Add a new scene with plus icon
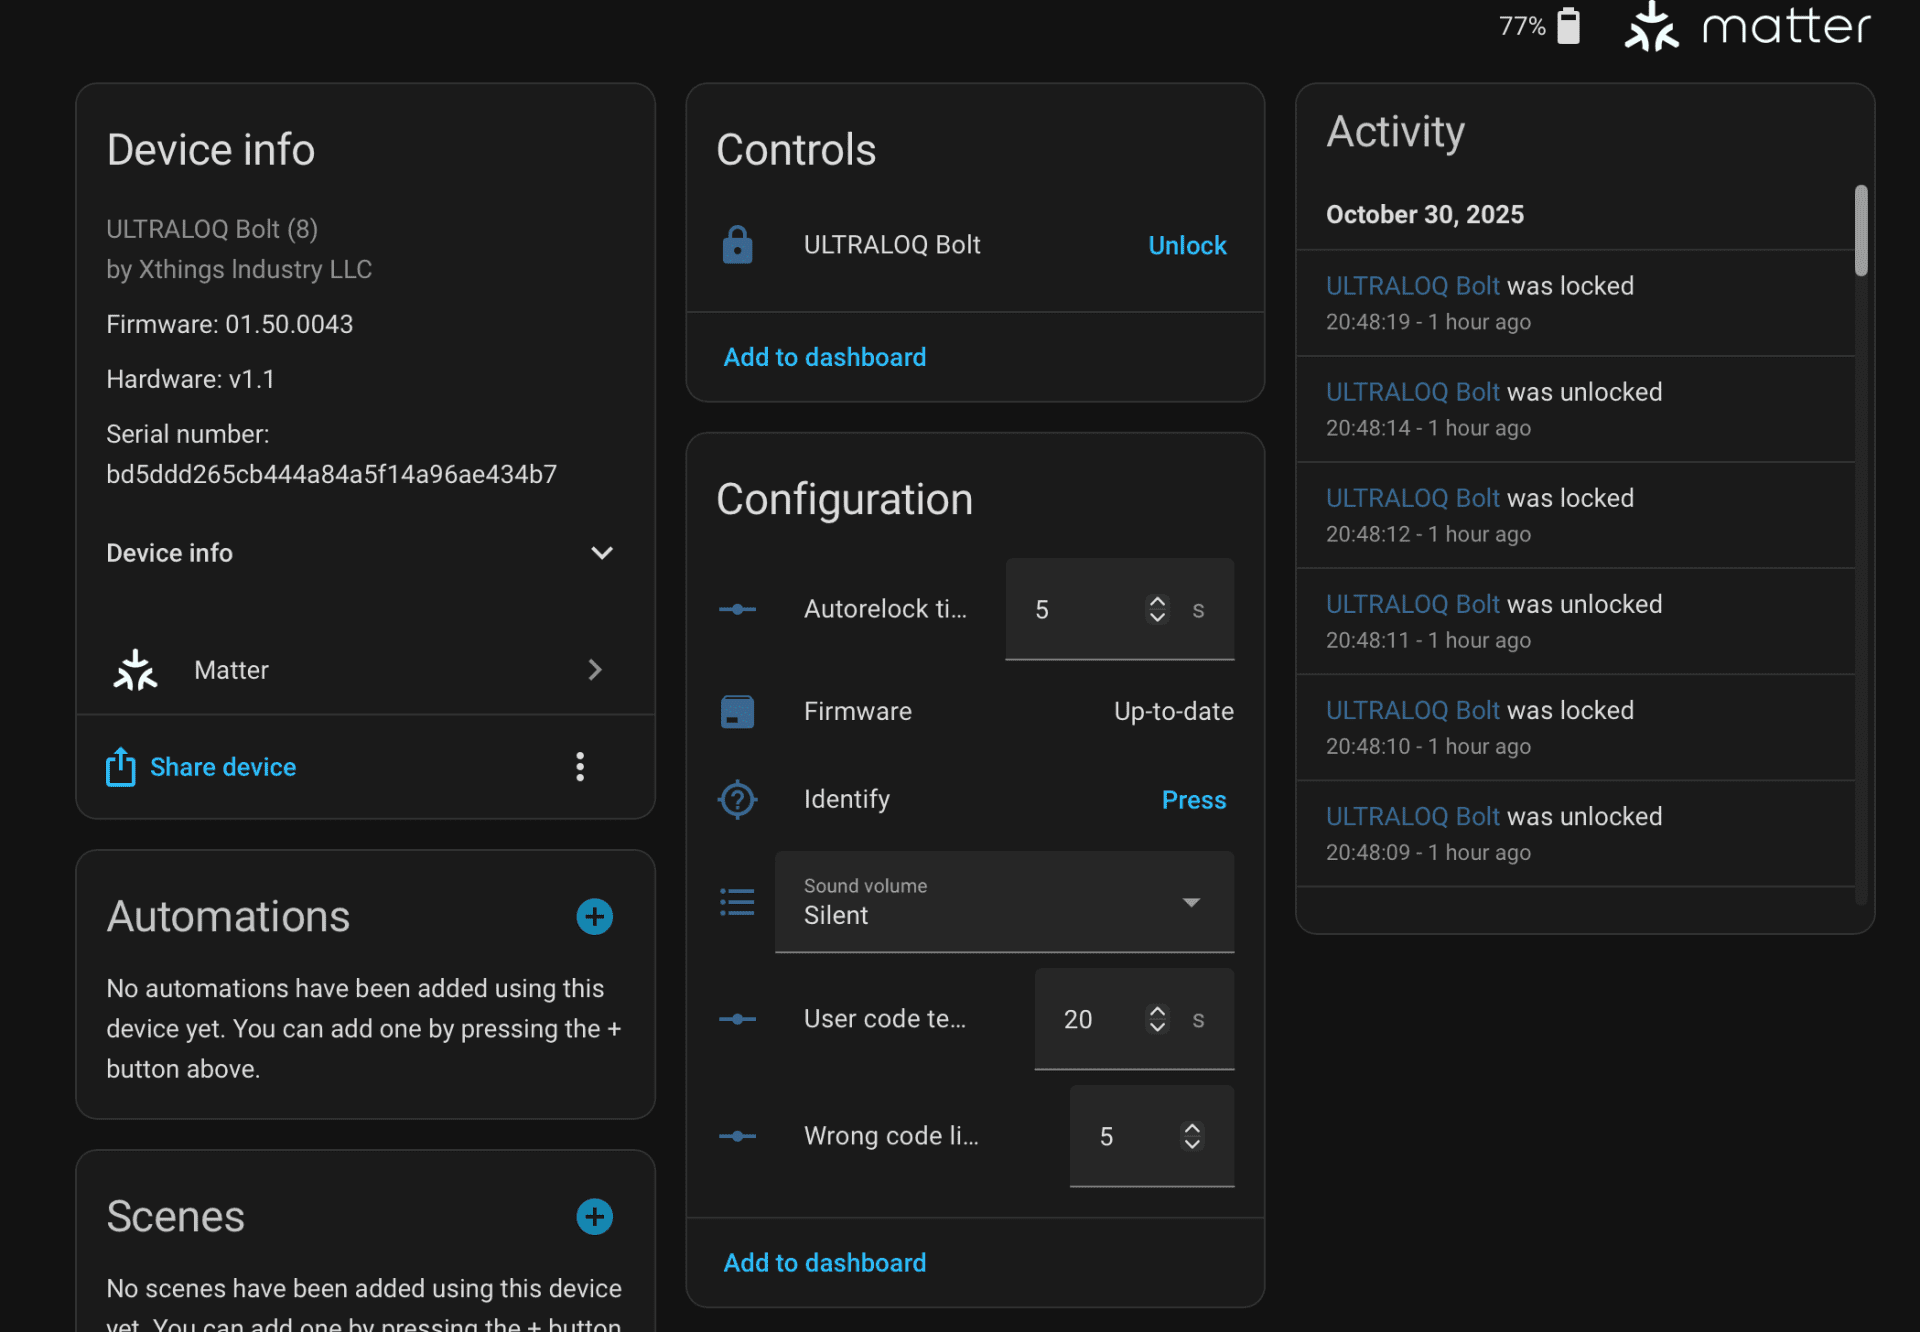The width and height of the screenshot is (1920, 1332). click(594, 1217)
